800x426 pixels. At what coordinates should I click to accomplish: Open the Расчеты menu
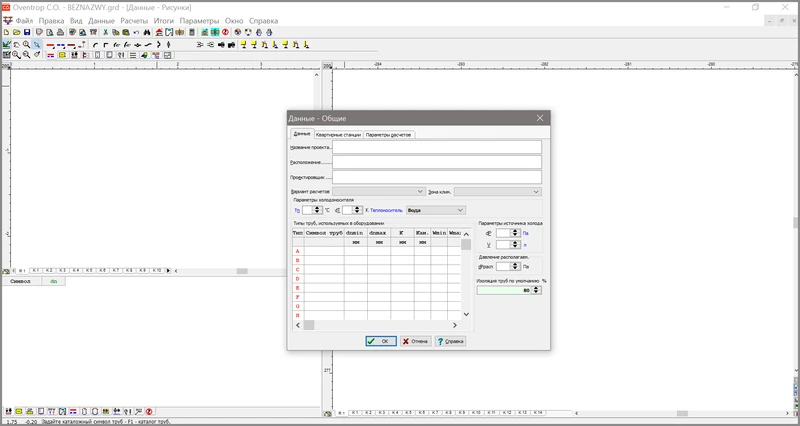click(132, 20)
